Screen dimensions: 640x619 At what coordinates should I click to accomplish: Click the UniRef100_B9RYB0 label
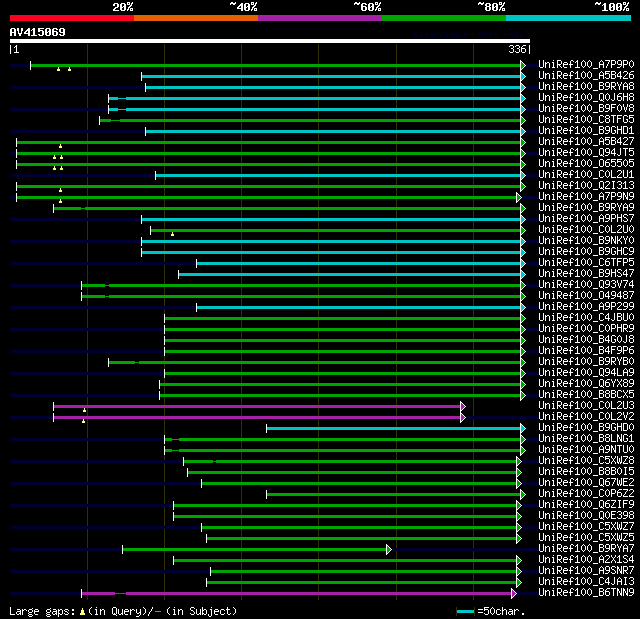[x=586, y=362]
